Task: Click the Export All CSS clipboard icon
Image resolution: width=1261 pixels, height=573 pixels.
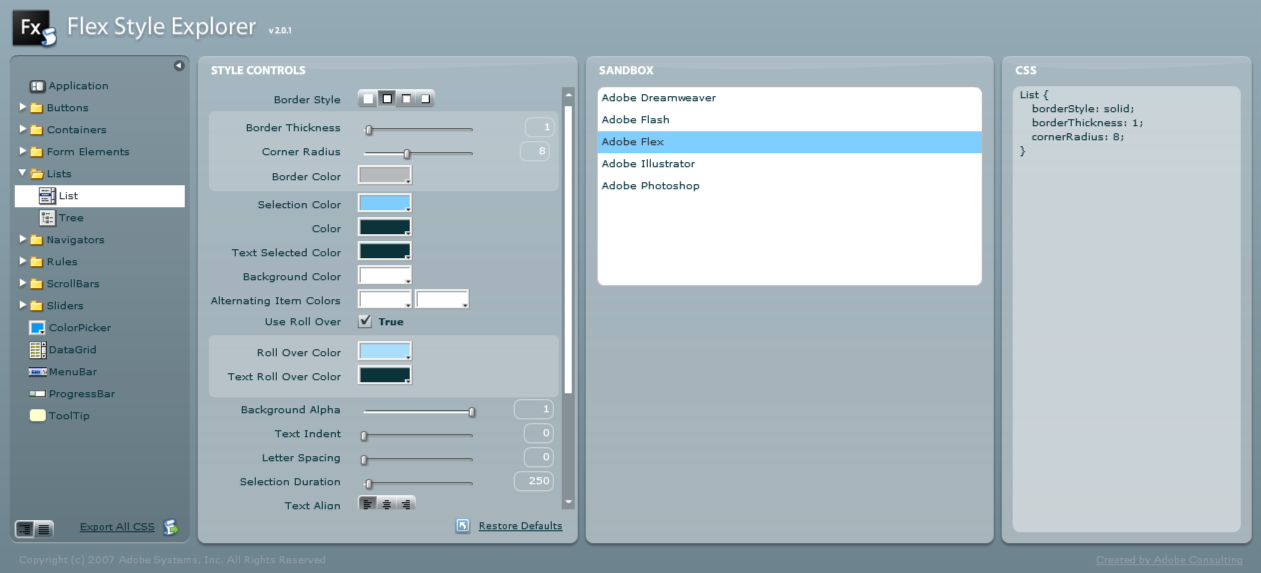Action: 171,527
